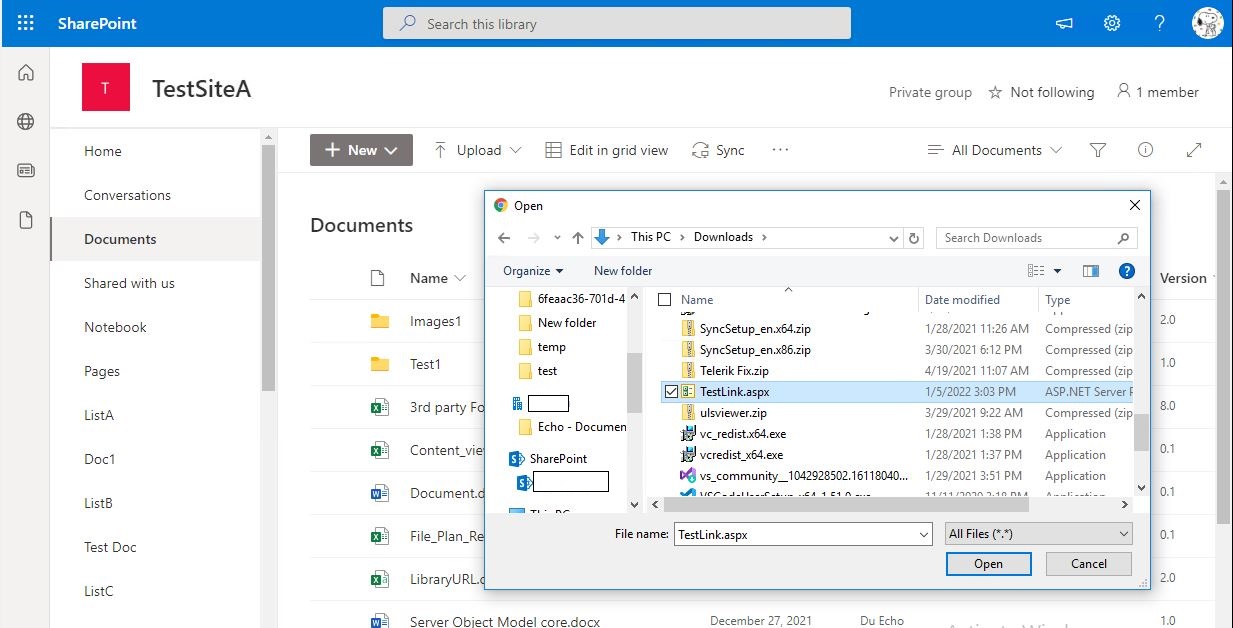Open the Settings gear in SharePoint header
Viewport: 1233px width, 628px height.
point(1112,23)
